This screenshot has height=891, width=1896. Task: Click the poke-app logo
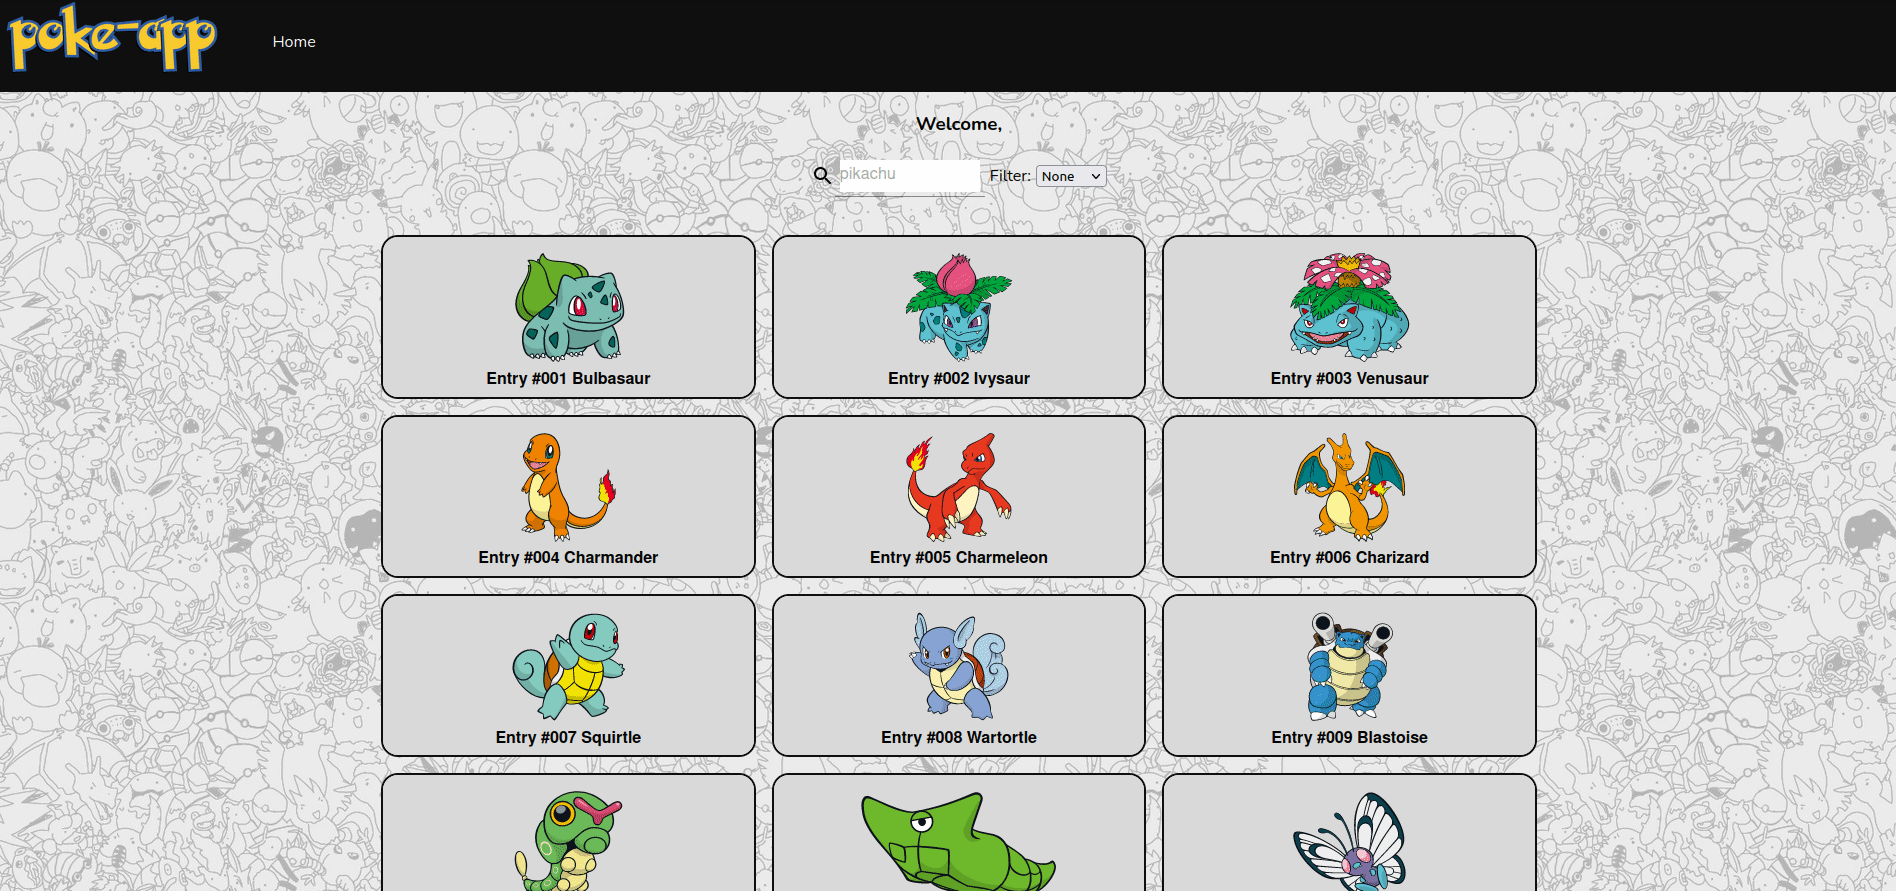coord(113,38)
